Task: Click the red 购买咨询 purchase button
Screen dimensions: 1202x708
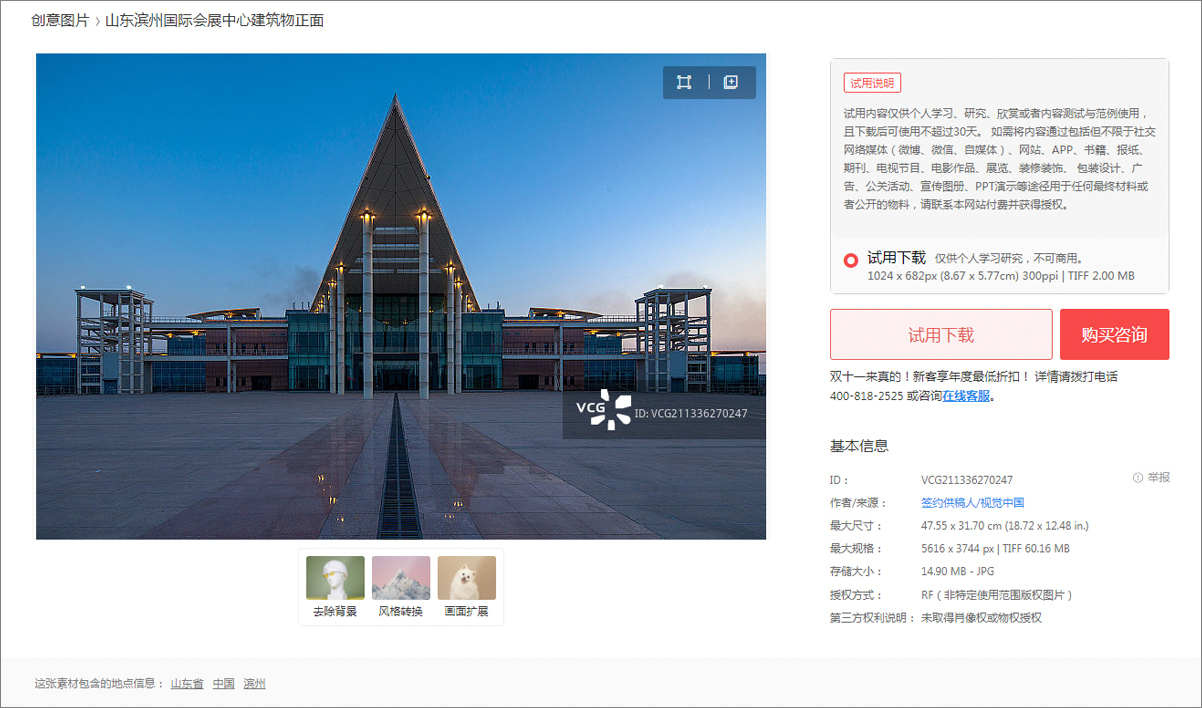Action: [1114, 334]
